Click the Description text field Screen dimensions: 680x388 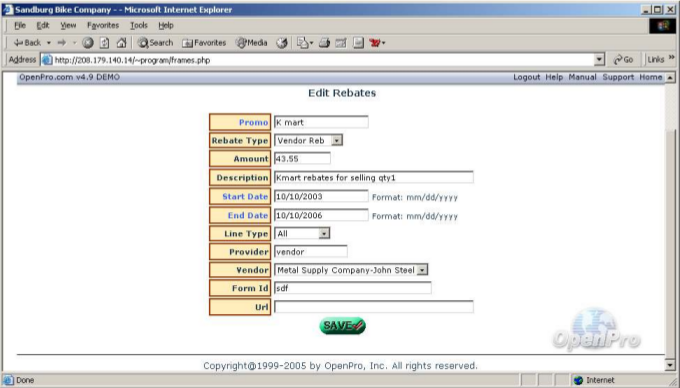pos(373,177)
